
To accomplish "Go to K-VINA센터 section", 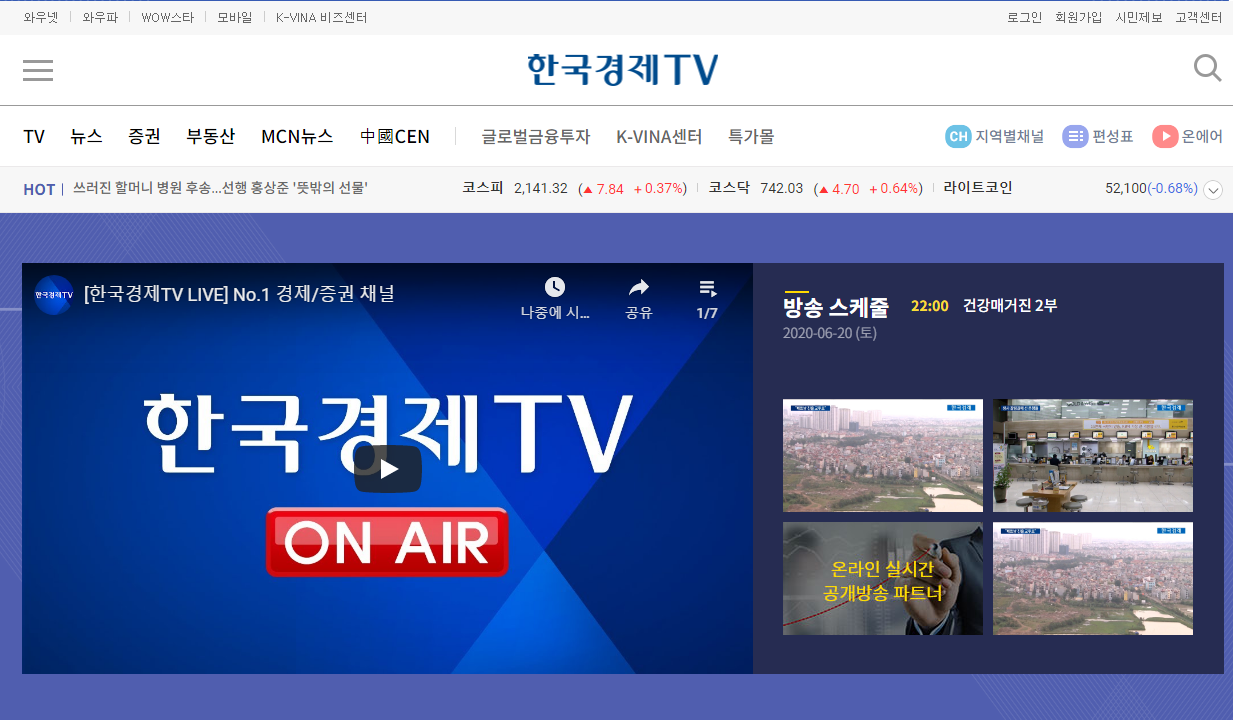I will tap(659, 137).
